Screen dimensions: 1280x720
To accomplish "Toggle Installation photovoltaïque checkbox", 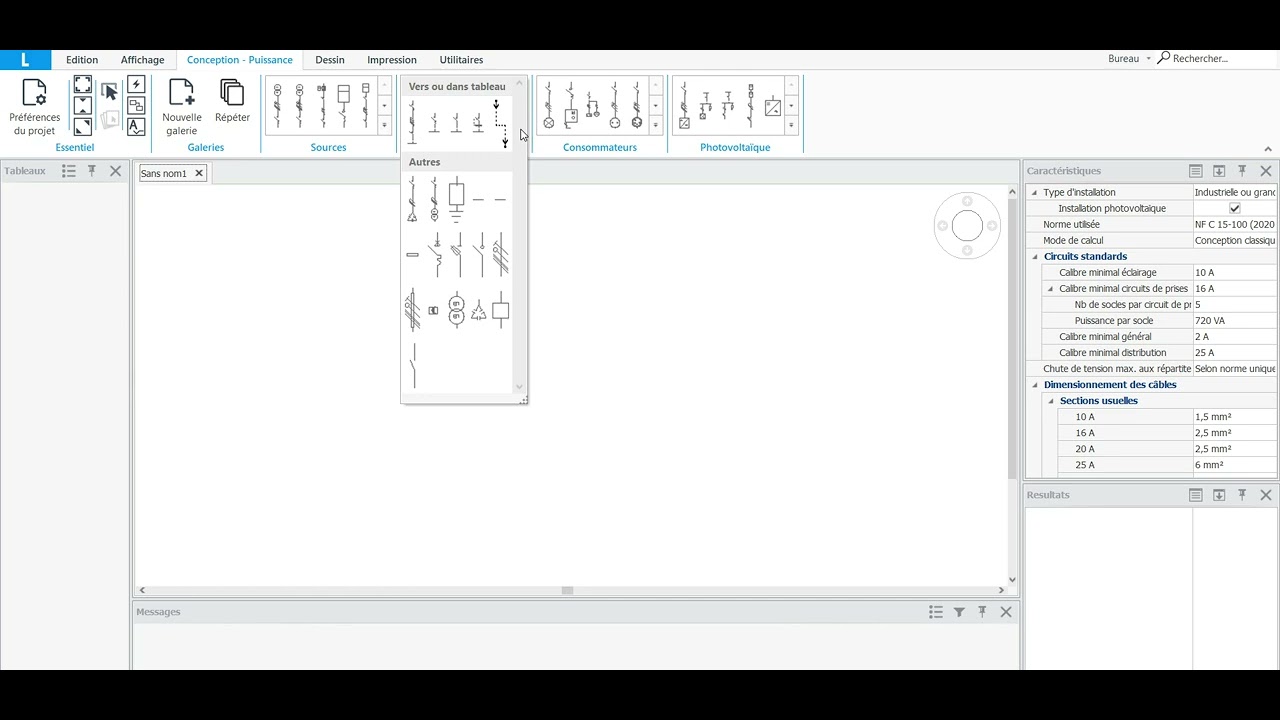I will tap(1235, 208).
